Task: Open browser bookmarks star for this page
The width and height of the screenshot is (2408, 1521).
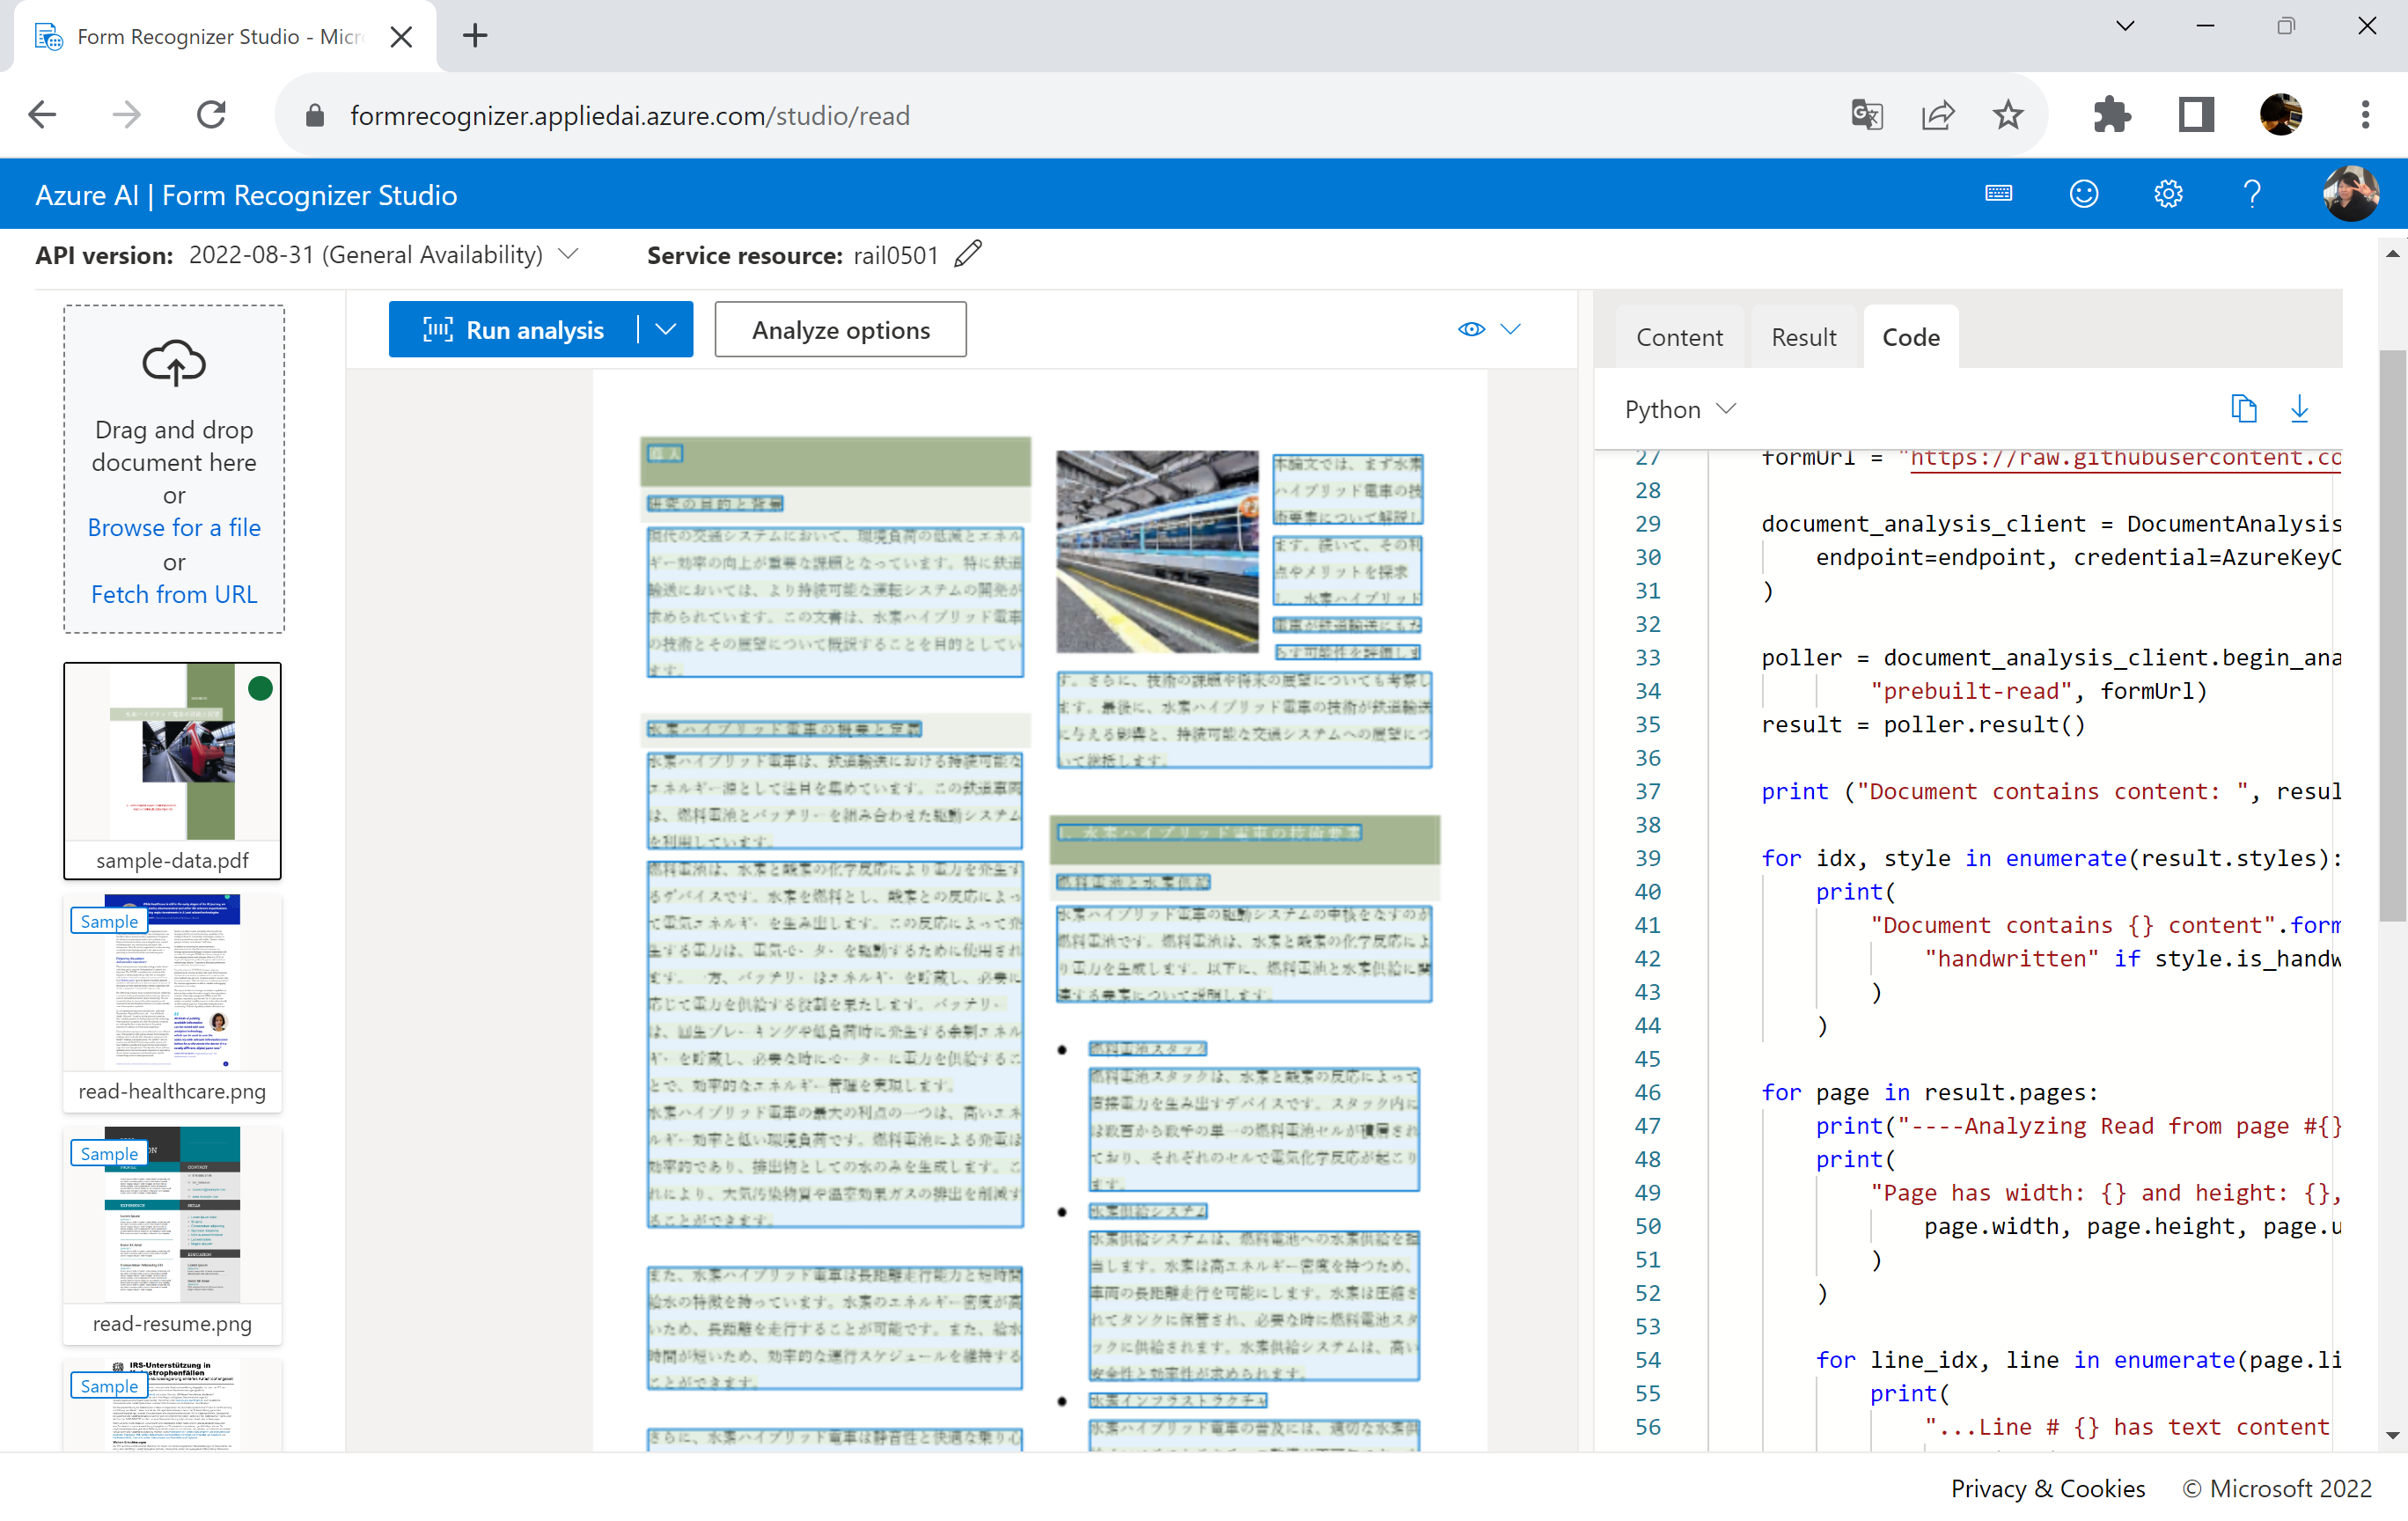Action: (x=2008, y=114)
